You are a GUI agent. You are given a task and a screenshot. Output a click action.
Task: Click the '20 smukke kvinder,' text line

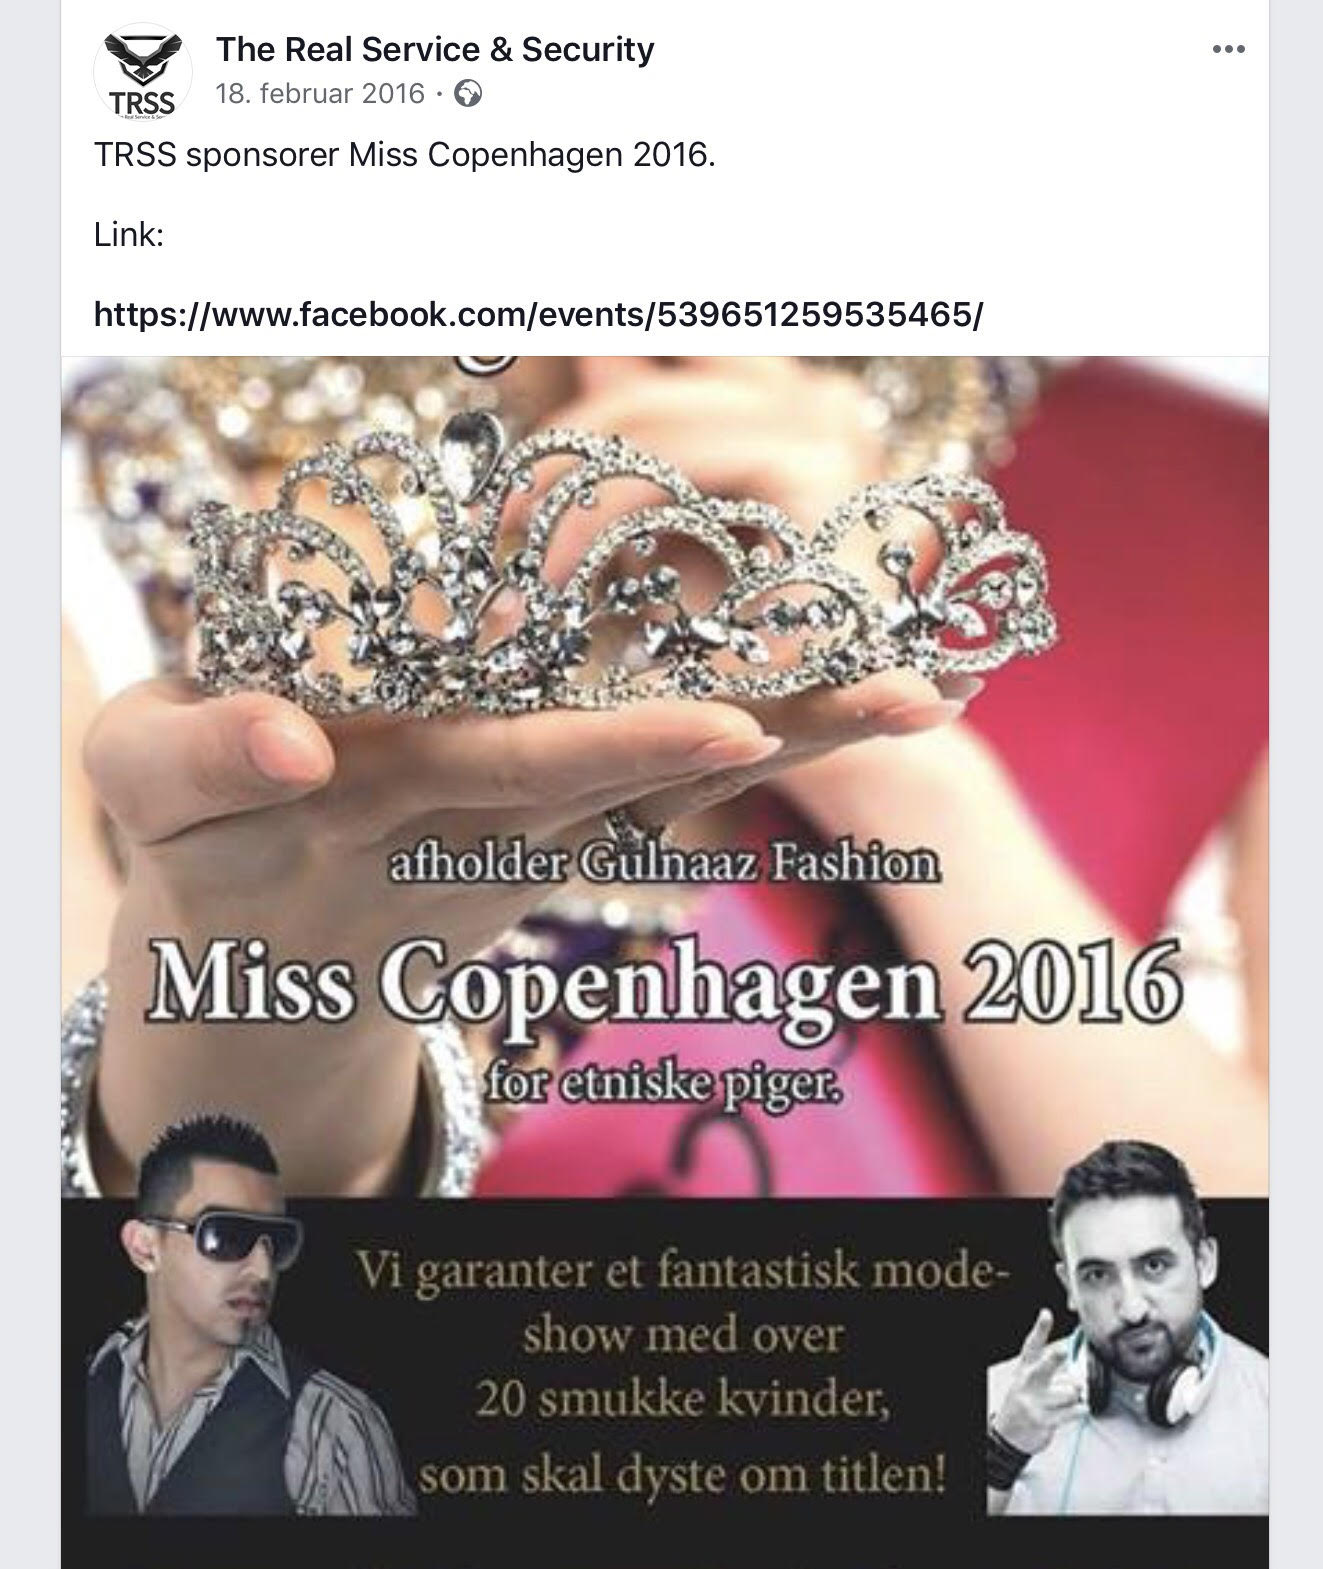tap(682, 1401)
